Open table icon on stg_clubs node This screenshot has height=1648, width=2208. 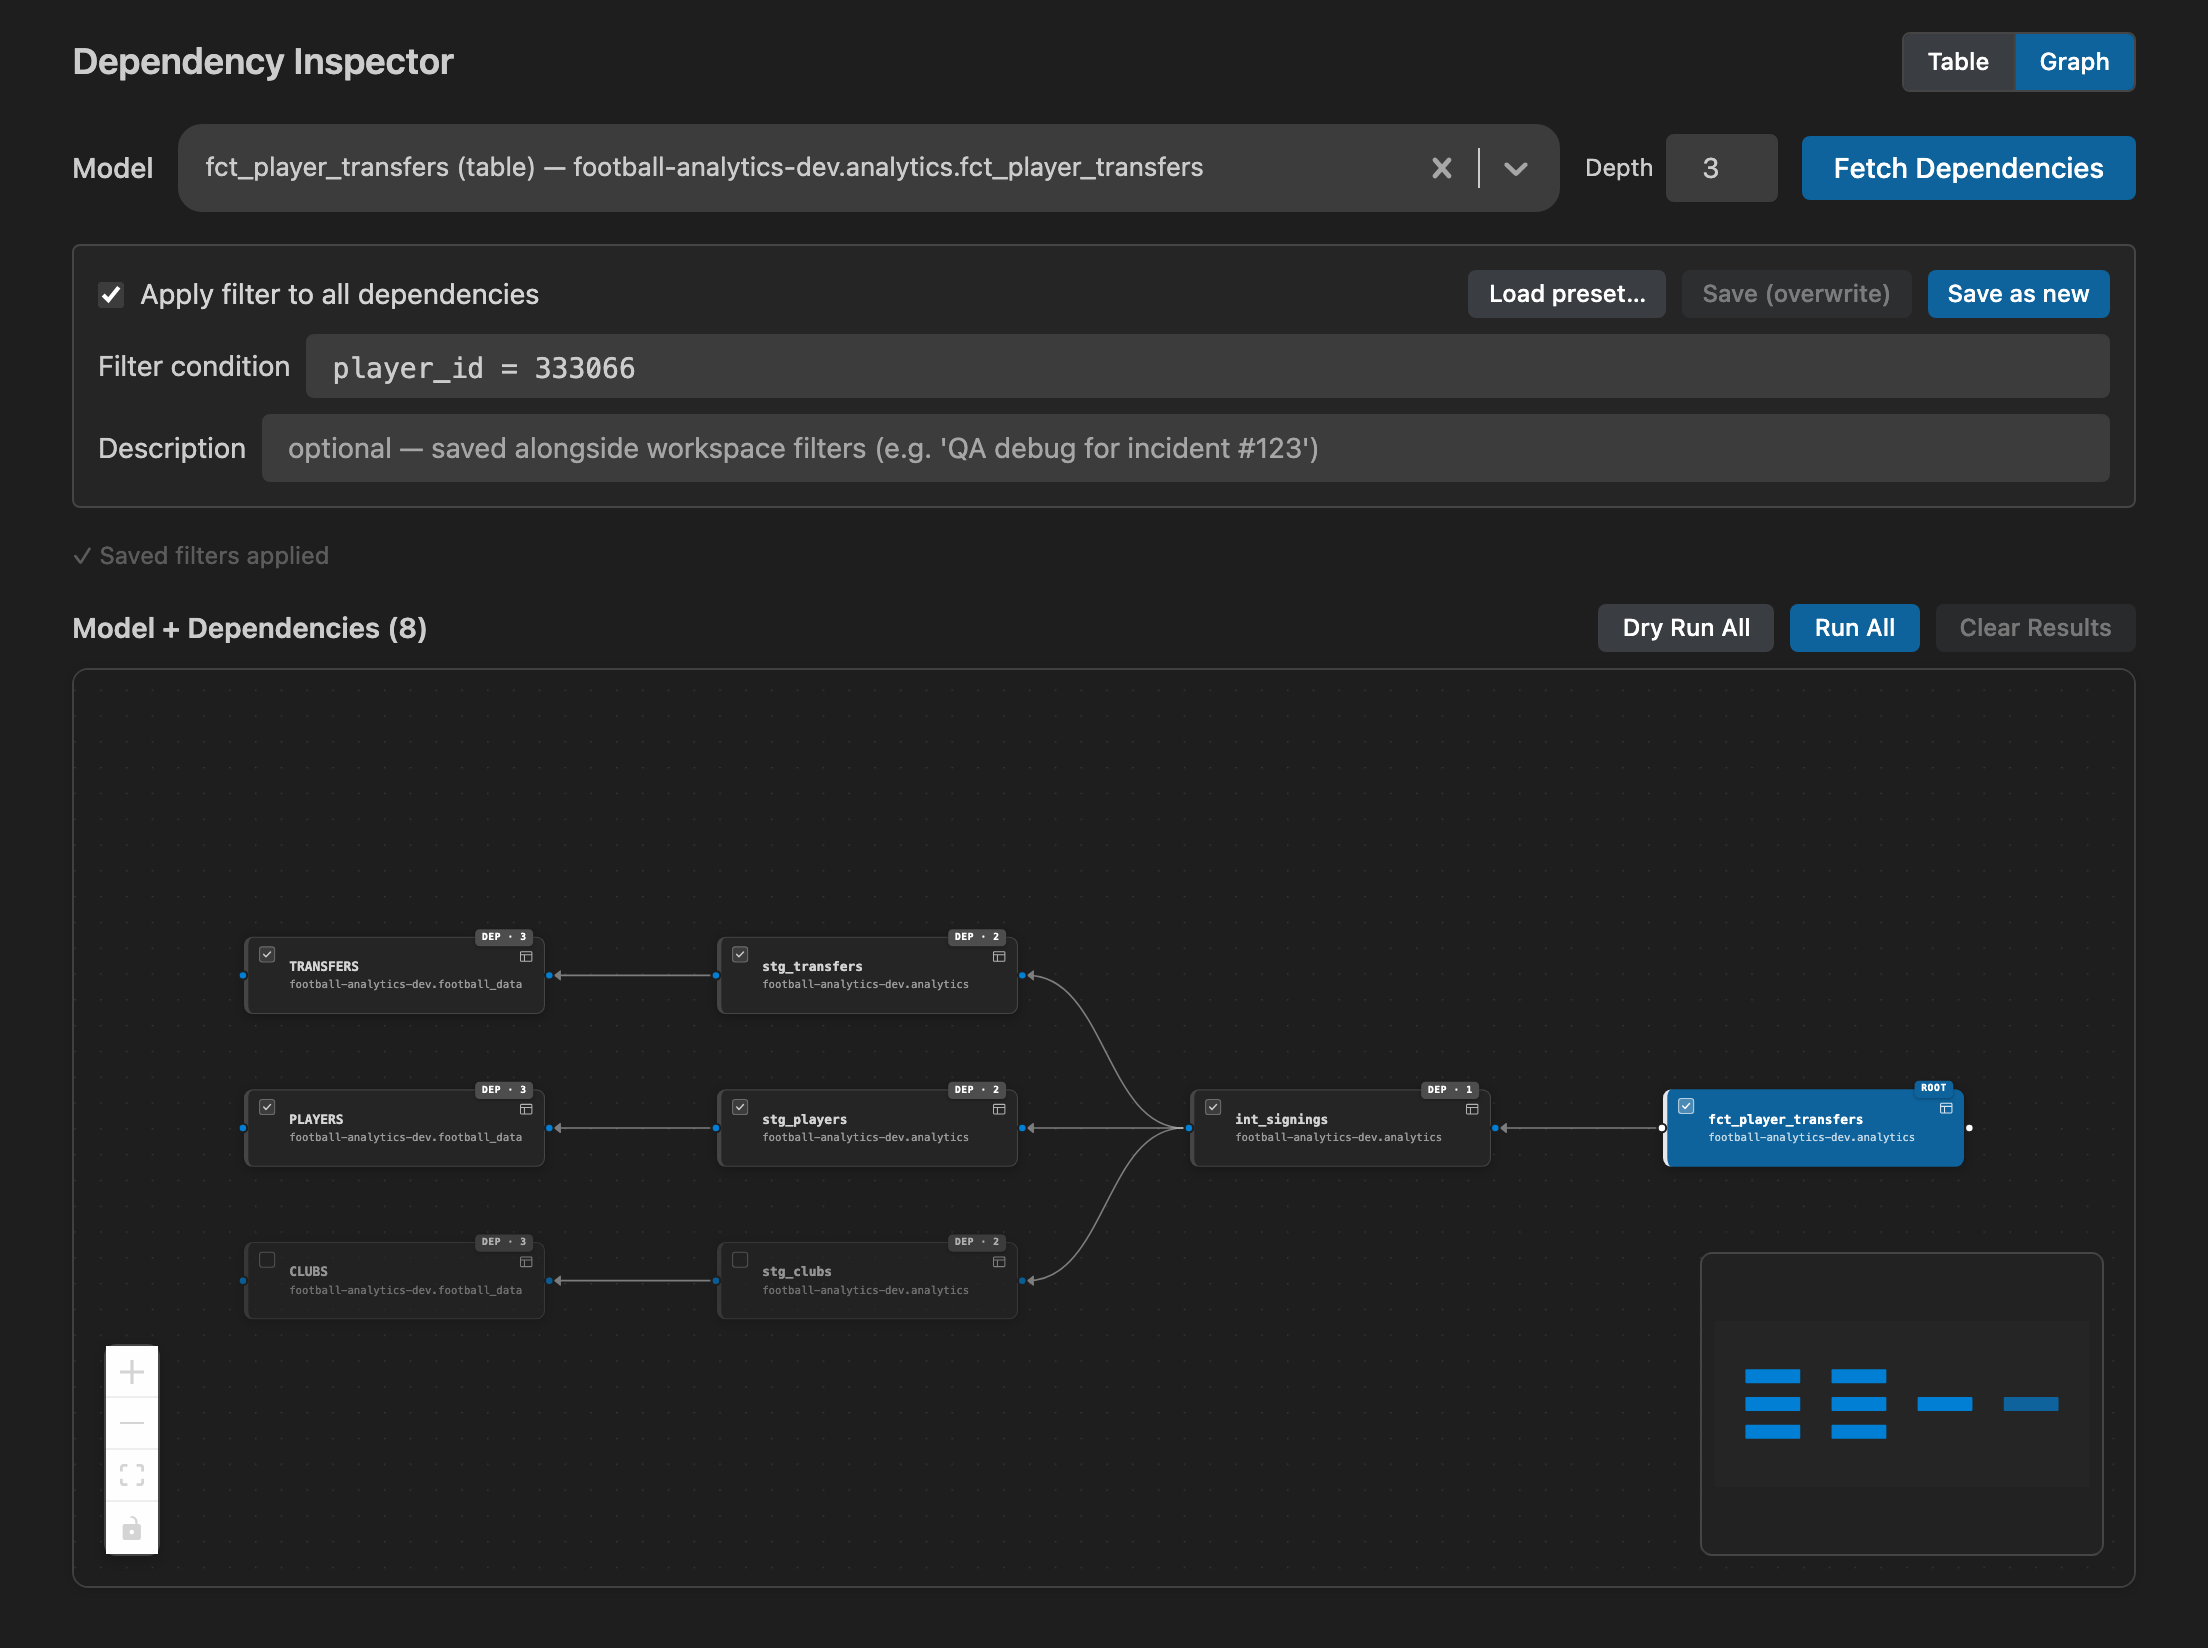pos(999,1262)
